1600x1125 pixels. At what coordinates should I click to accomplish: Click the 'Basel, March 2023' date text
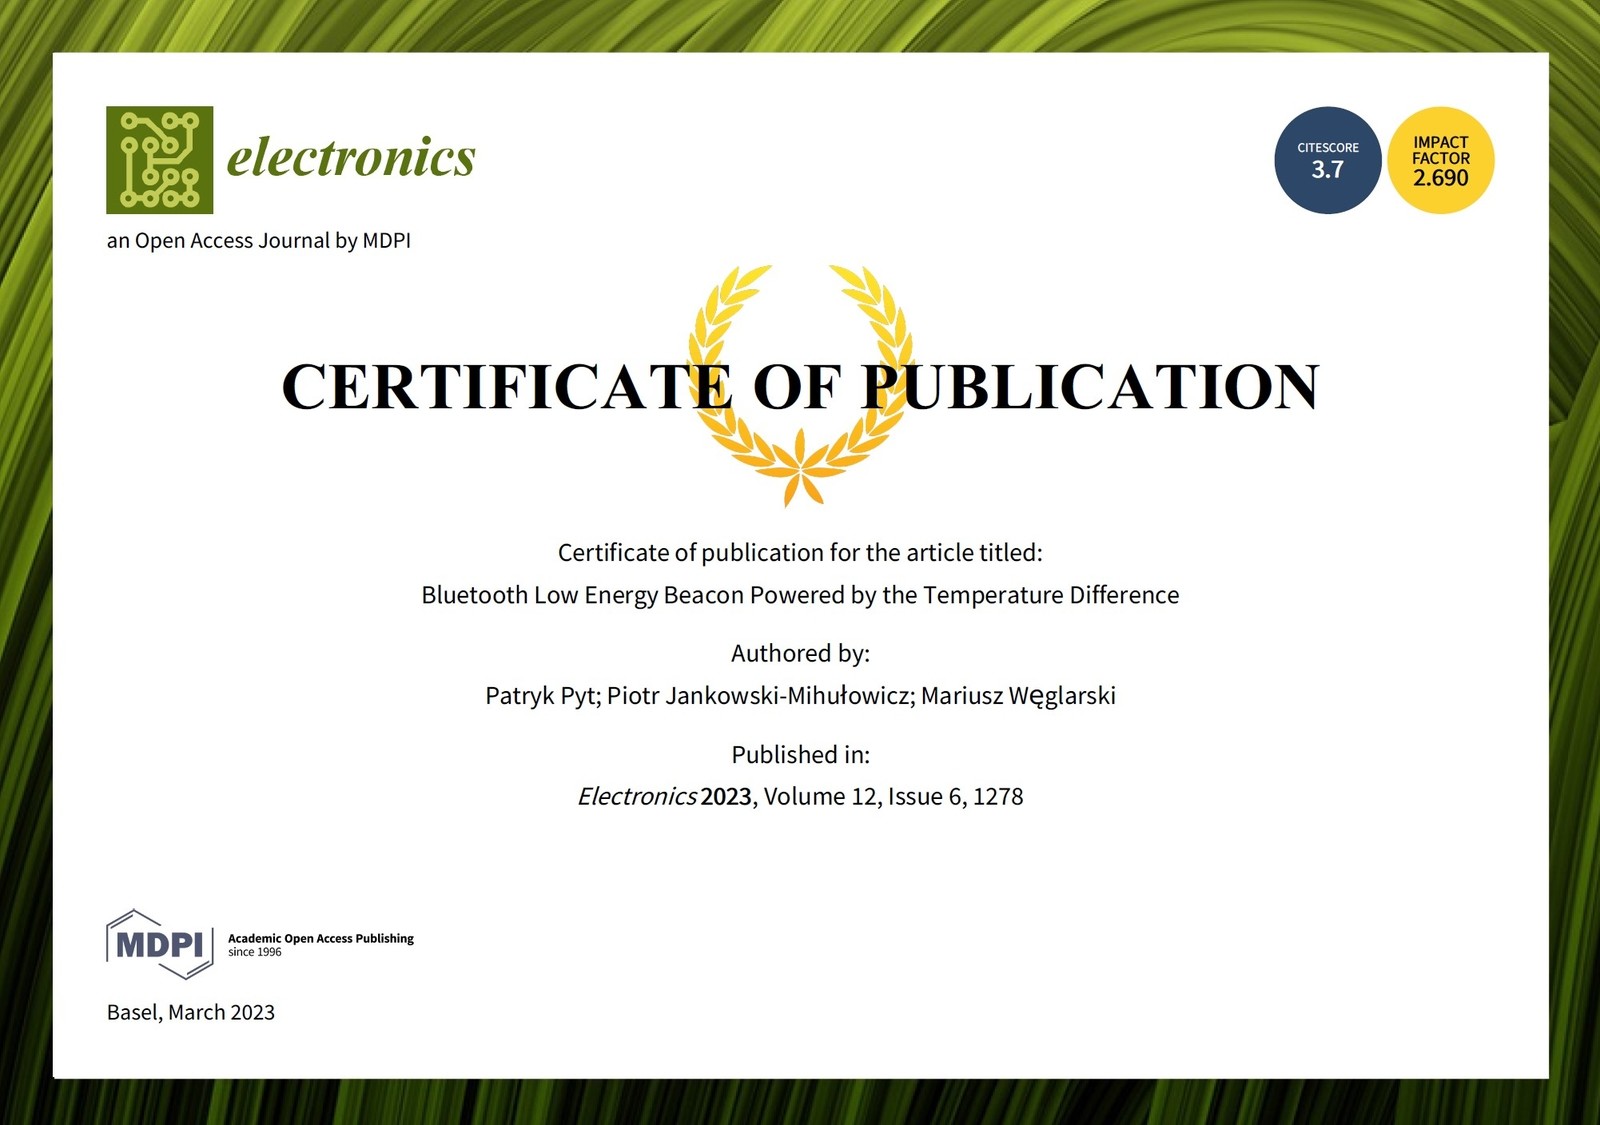[x=190, y=1012]
